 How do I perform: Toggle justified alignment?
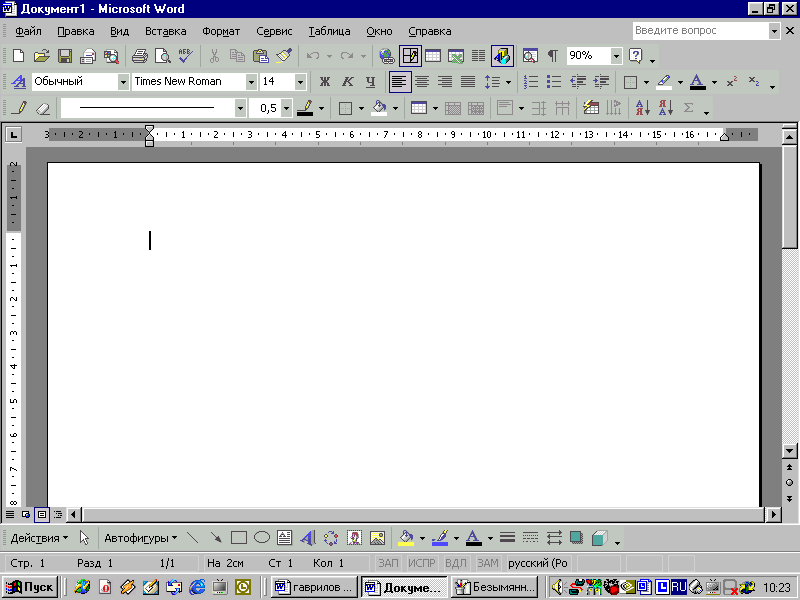point(468,82)
